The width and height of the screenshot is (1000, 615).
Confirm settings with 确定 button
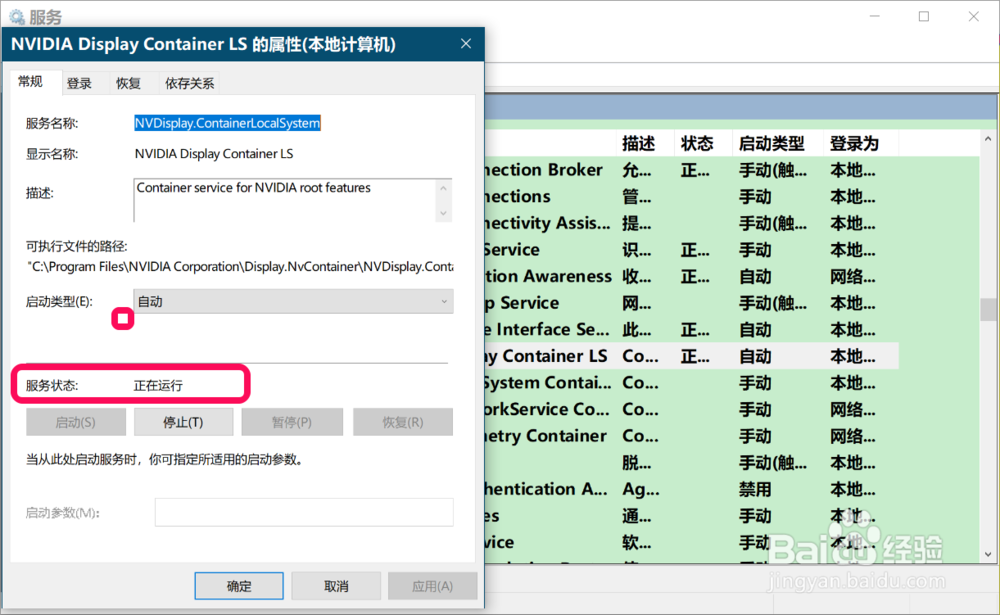point(239,586)
